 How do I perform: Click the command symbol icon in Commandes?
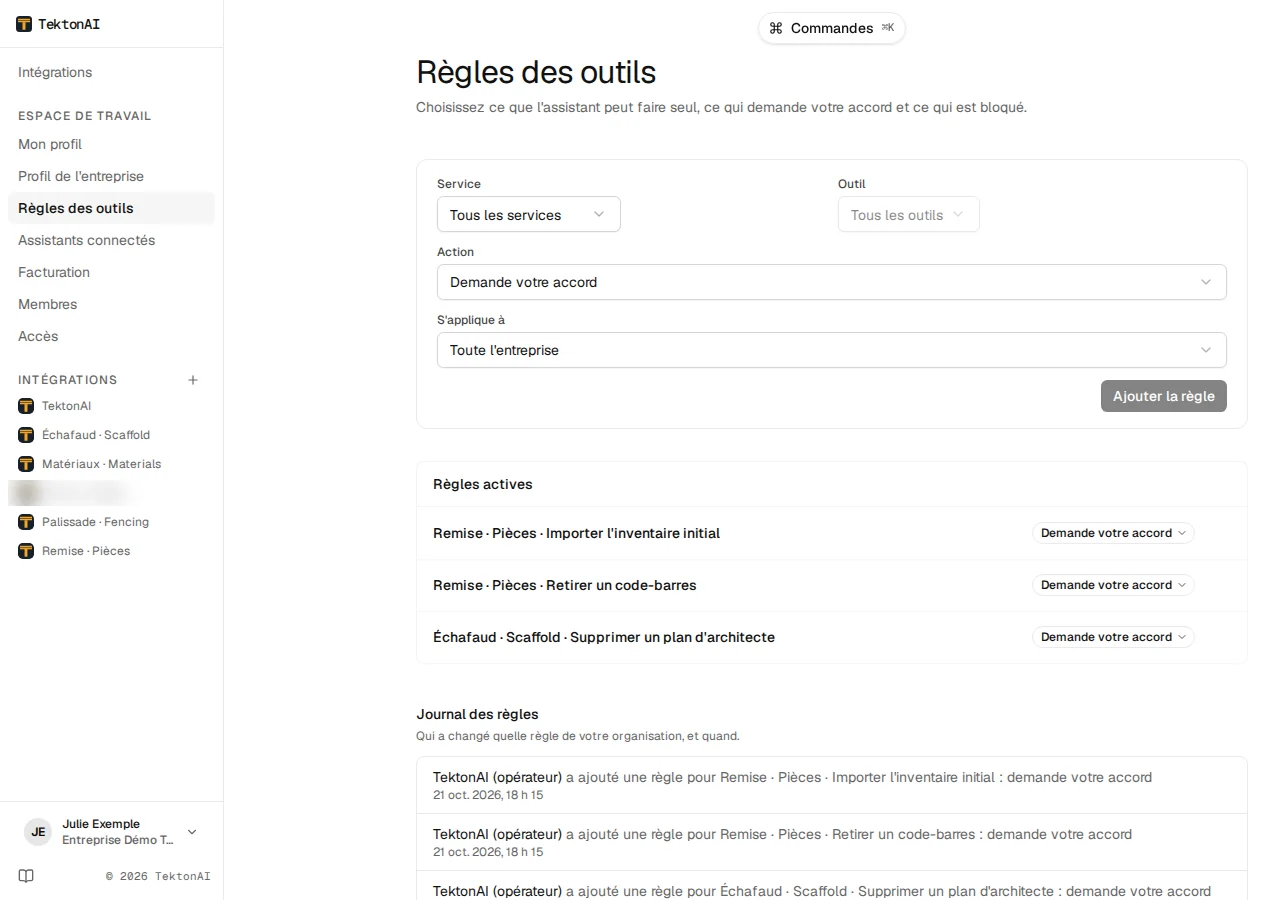776,28
